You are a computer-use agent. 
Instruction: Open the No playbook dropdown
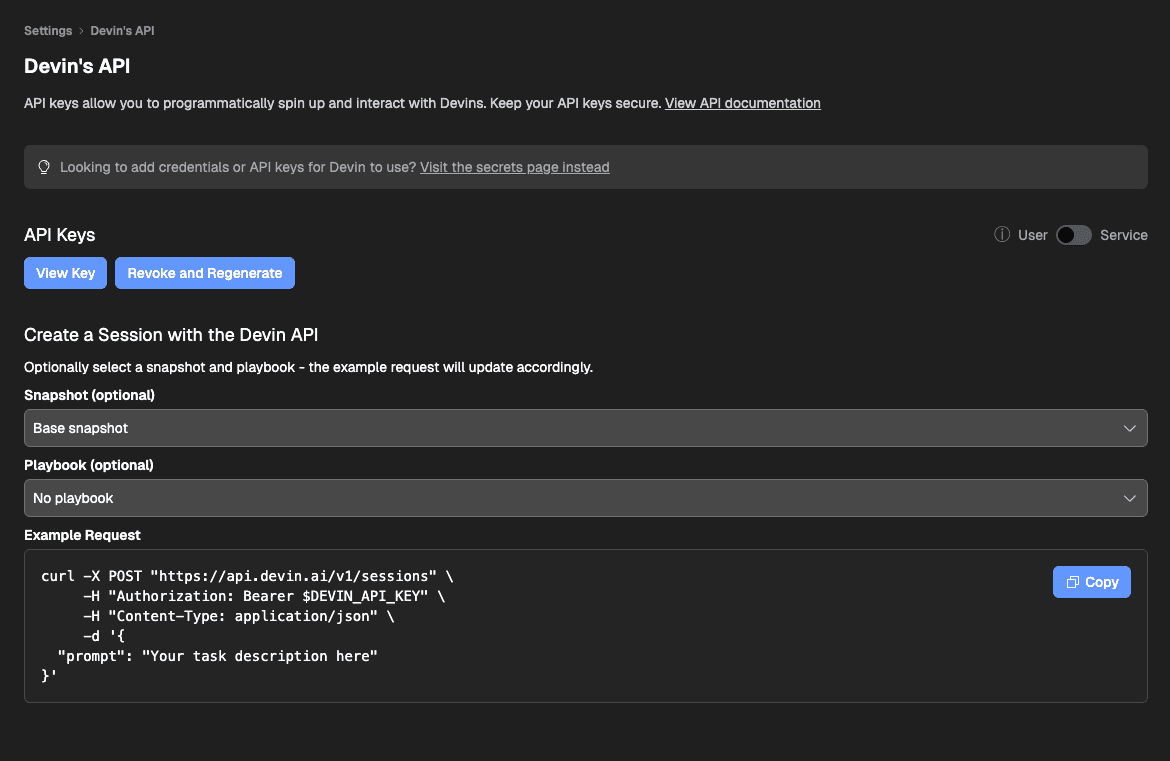click(585, 498)
